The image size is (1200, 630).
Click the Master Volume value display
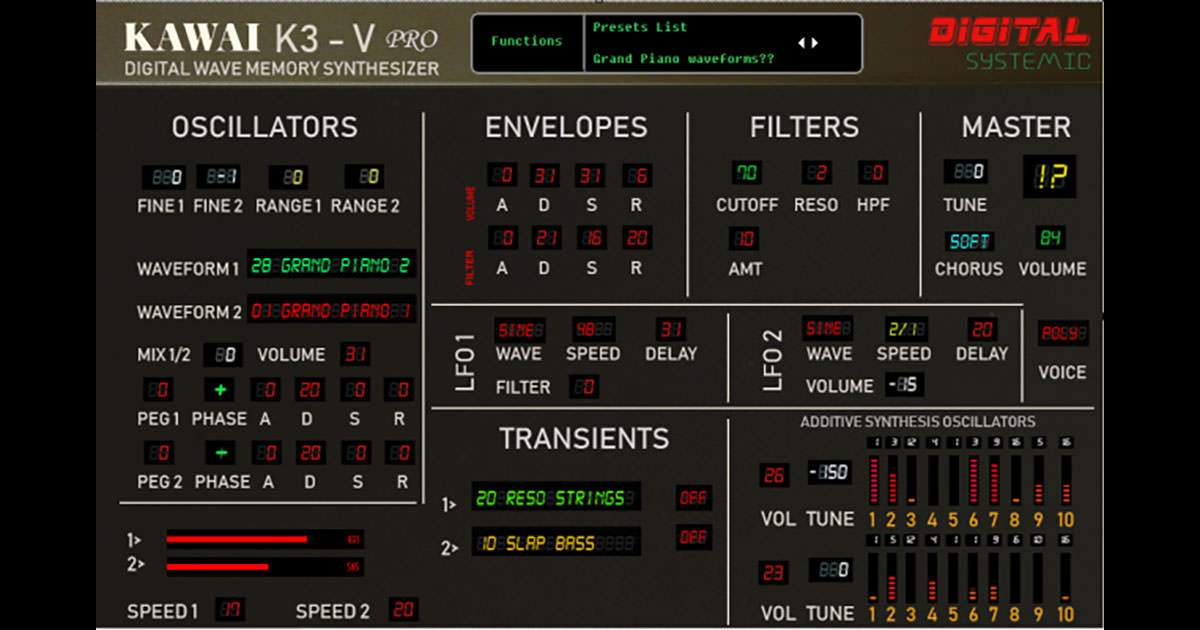[1050, 238]
